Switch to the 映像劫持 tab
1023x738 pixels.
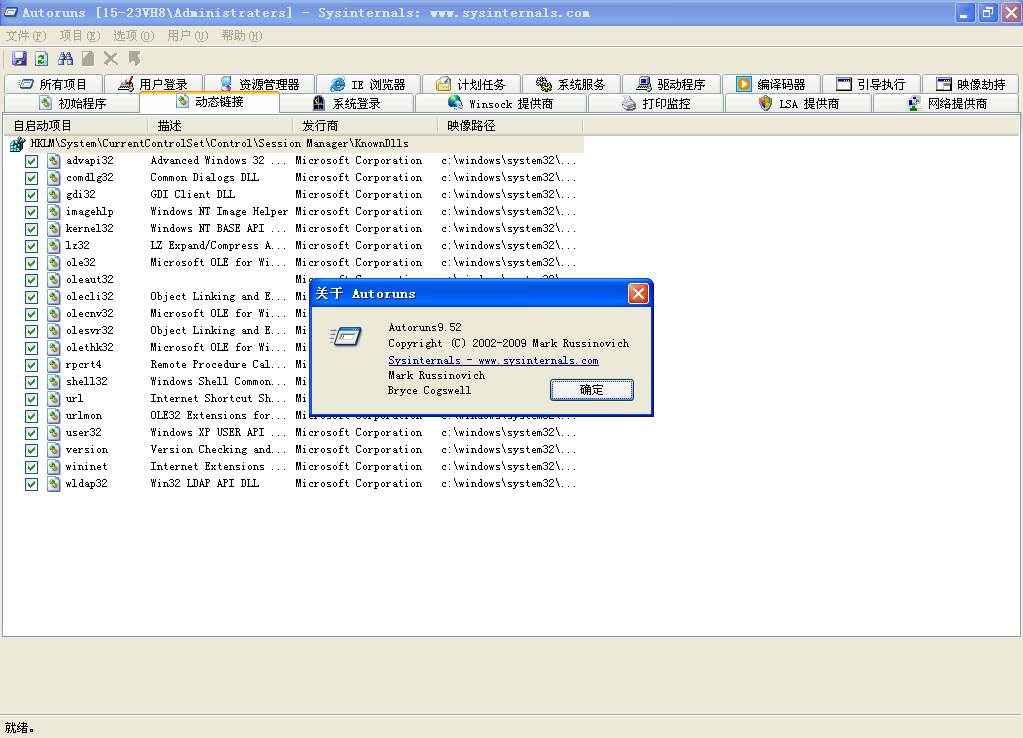click(971, 84)
